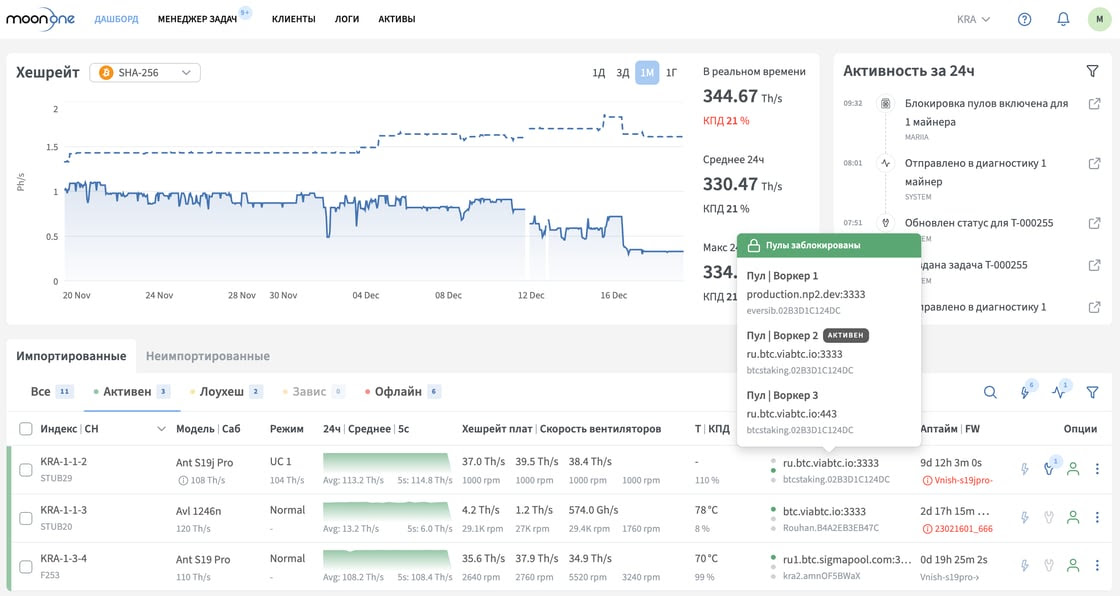The width and height of the screenshot is (1120, 596).
Task: Open KRA location dropdown
Action: (974, 19)
